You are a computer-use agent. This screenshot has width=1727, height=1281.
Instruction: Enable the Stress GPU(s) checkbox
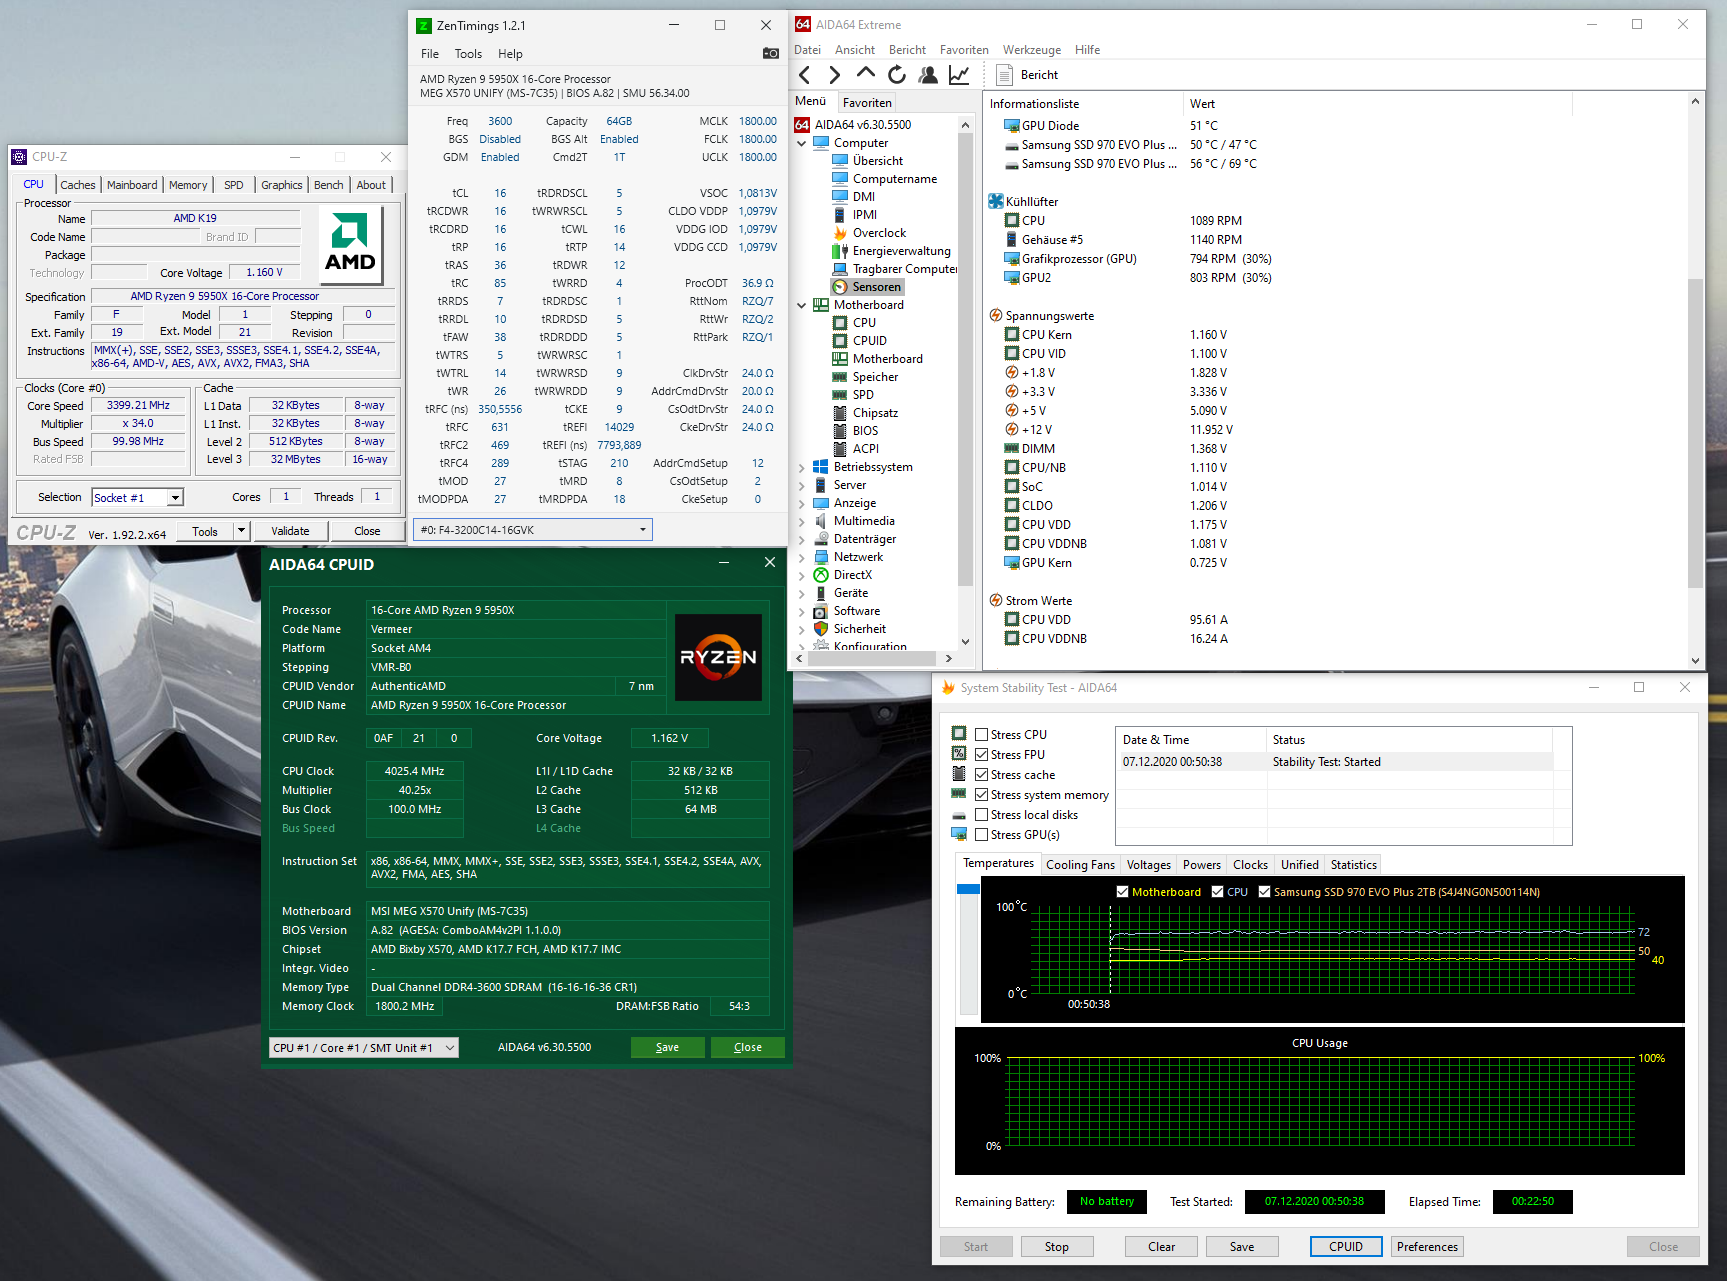pos(982,834)
